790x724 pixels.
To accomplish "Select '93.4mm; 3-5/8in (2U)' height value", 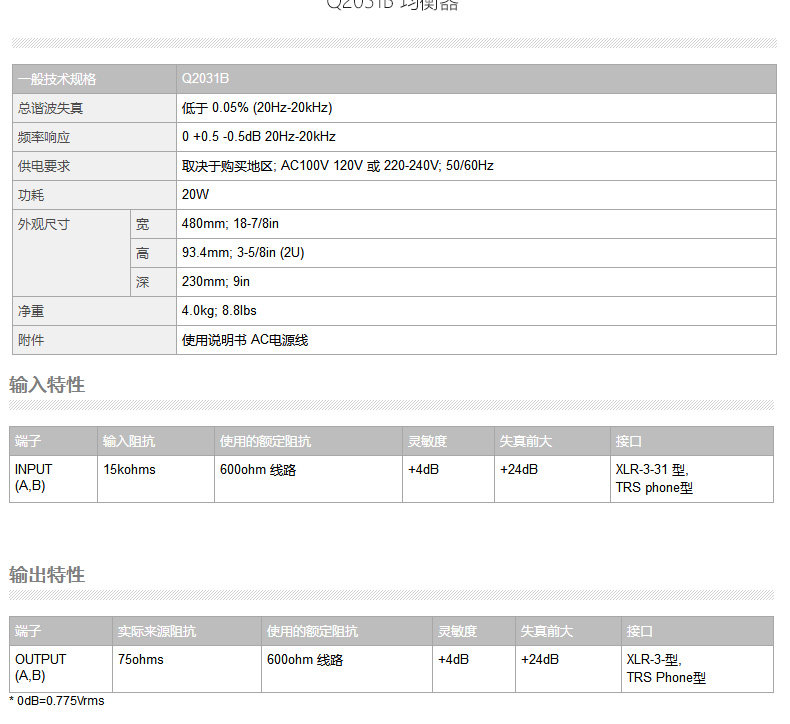I will (243, 252).
